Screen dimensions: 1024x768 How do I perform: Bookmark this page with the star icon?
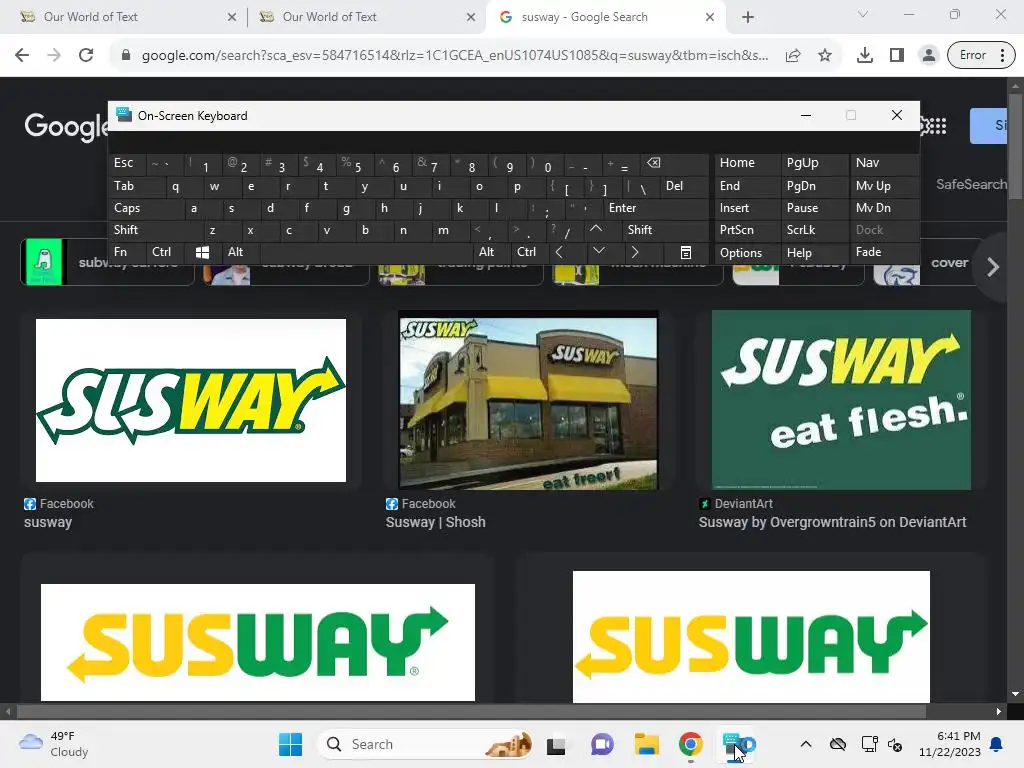[x=825, y=55]
